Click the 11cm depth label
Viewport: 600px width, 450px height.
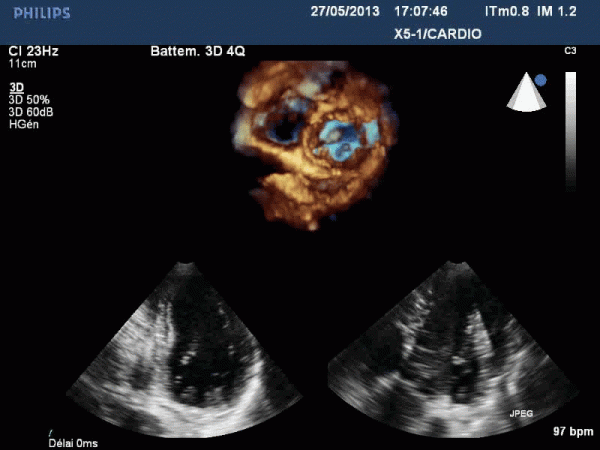point(23,64)
